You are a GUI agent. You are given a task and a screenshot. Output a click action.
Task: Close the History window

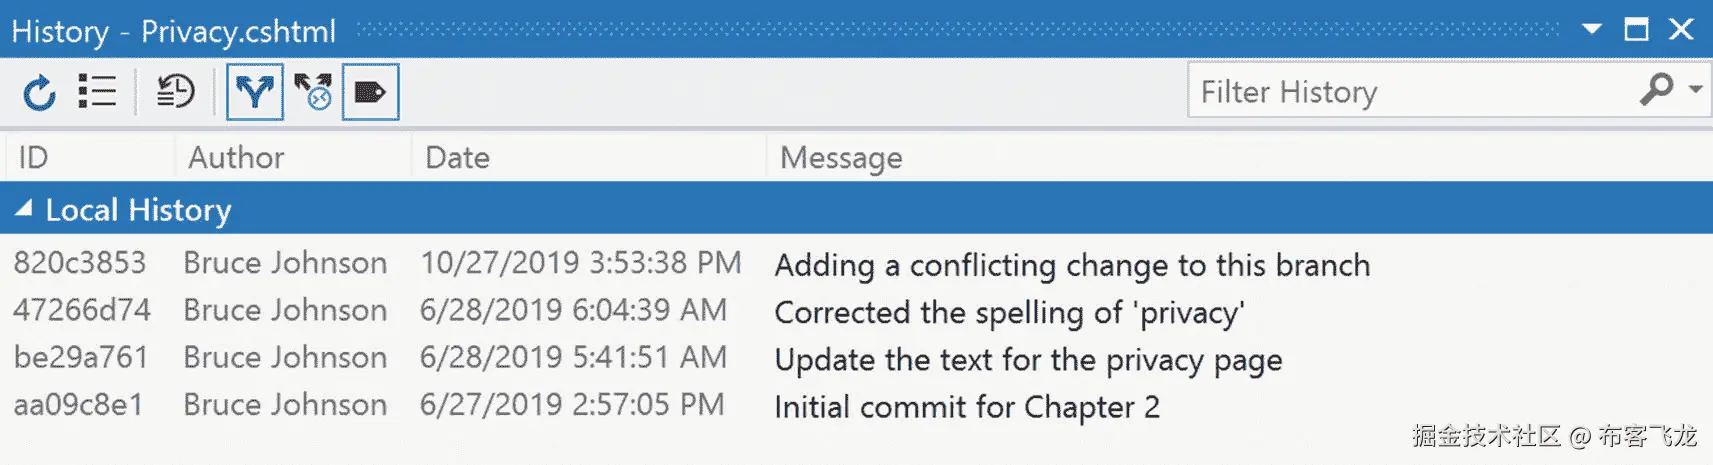(x=1681, y=30)
